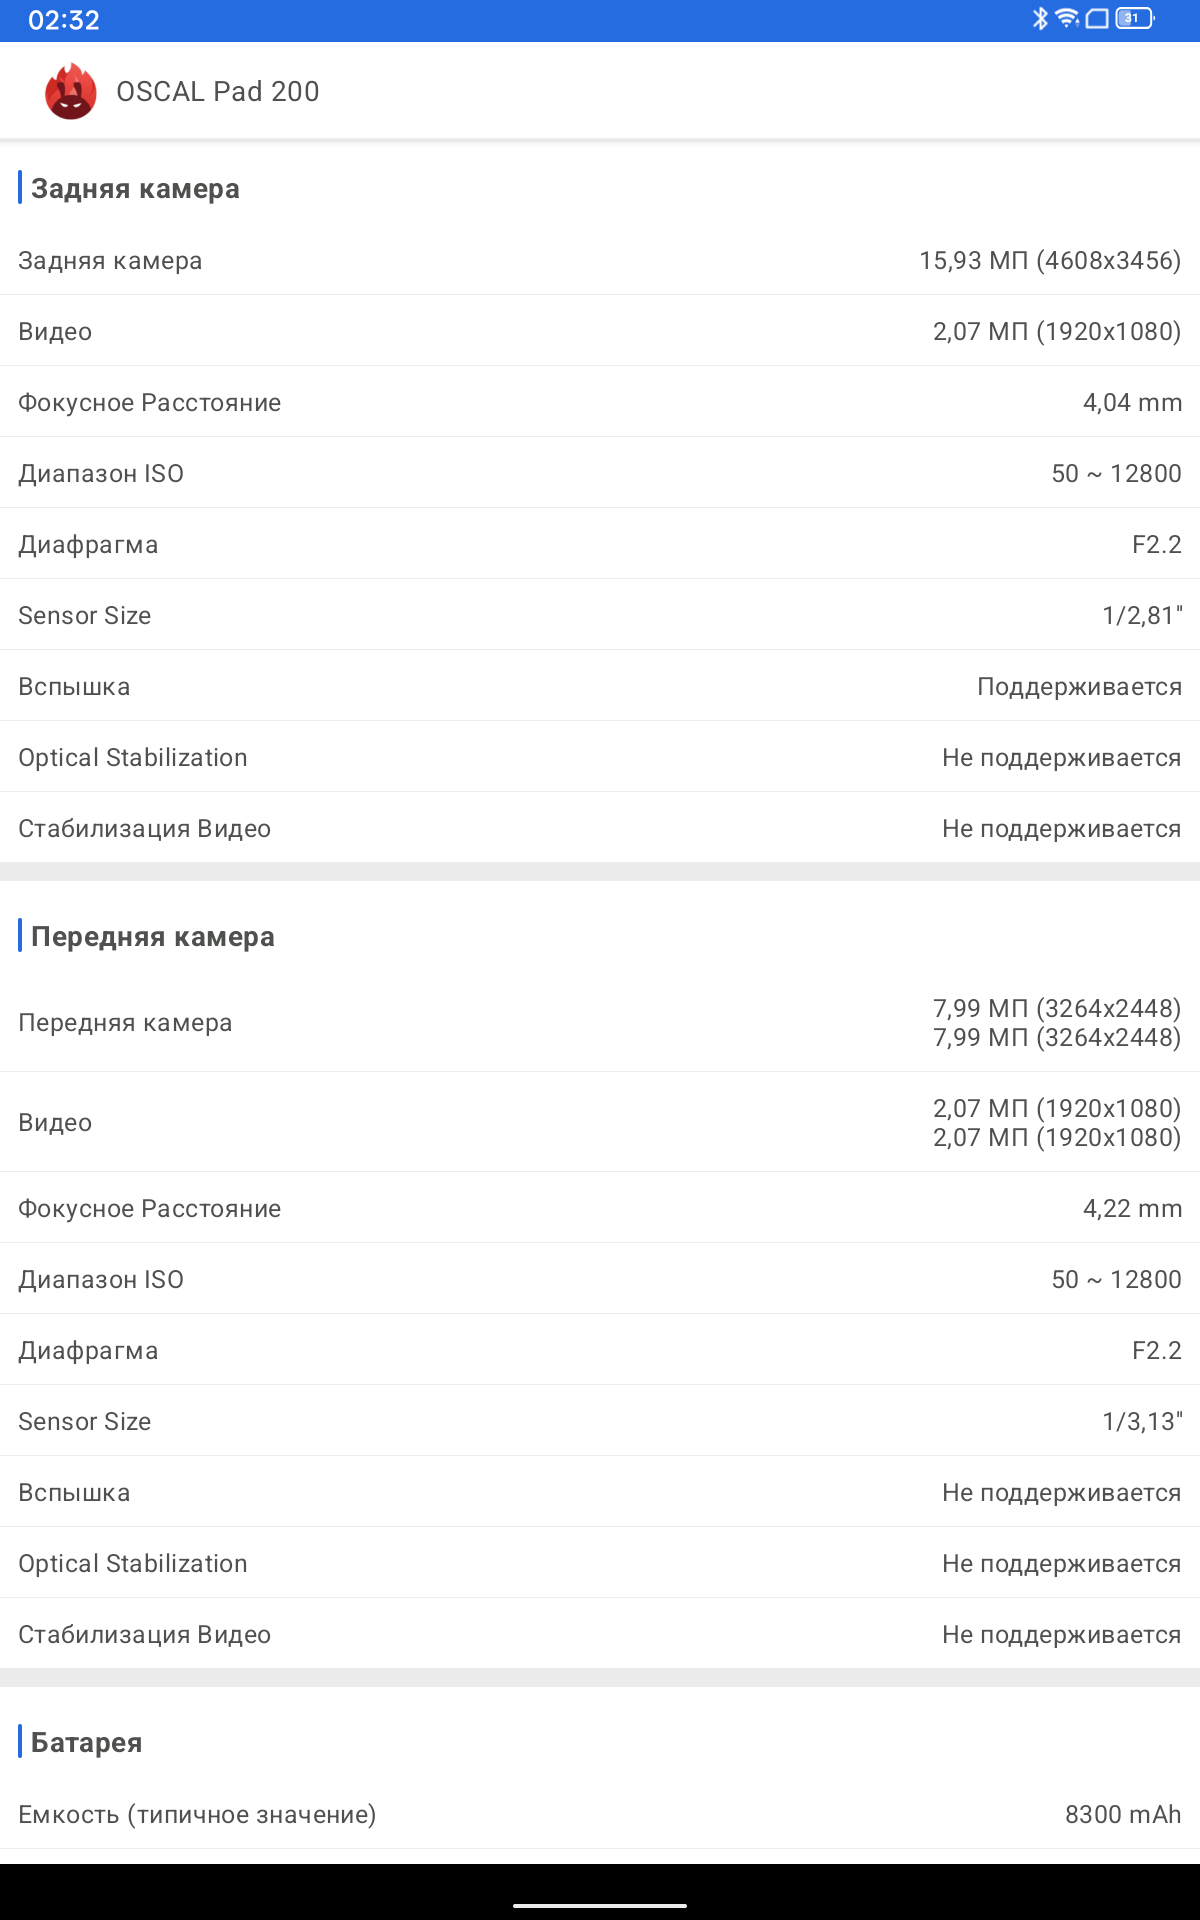
Task: Tap the Батарея section header
Action: tap(87, 1742)
